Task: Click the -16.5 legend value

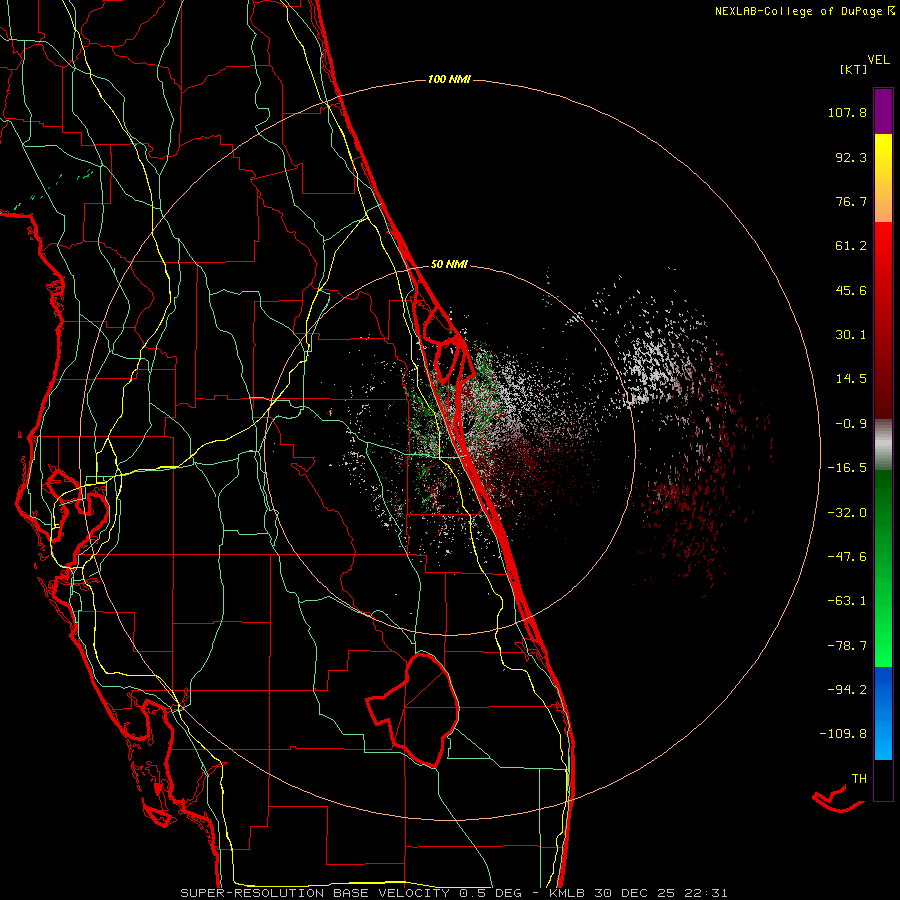Action: click(847, 468)
